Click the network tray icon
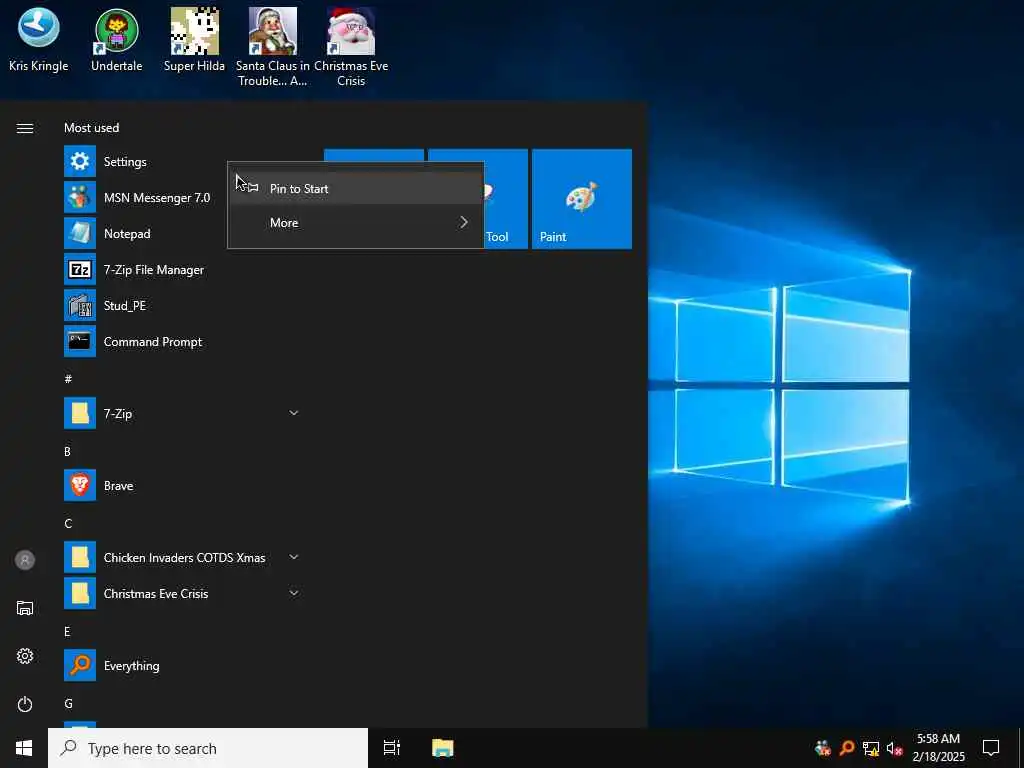 click(x=871, y=748)
